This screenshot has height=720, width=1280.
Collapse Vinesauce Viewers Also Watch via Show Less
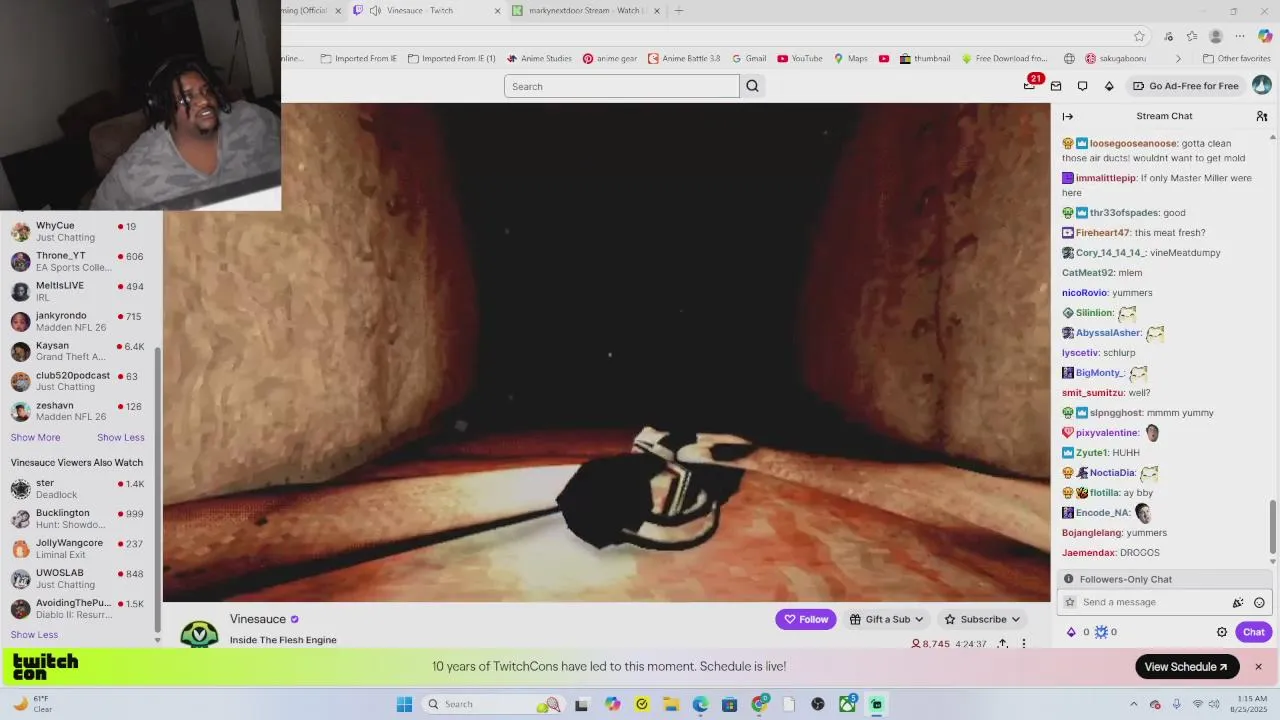point(34,635)
